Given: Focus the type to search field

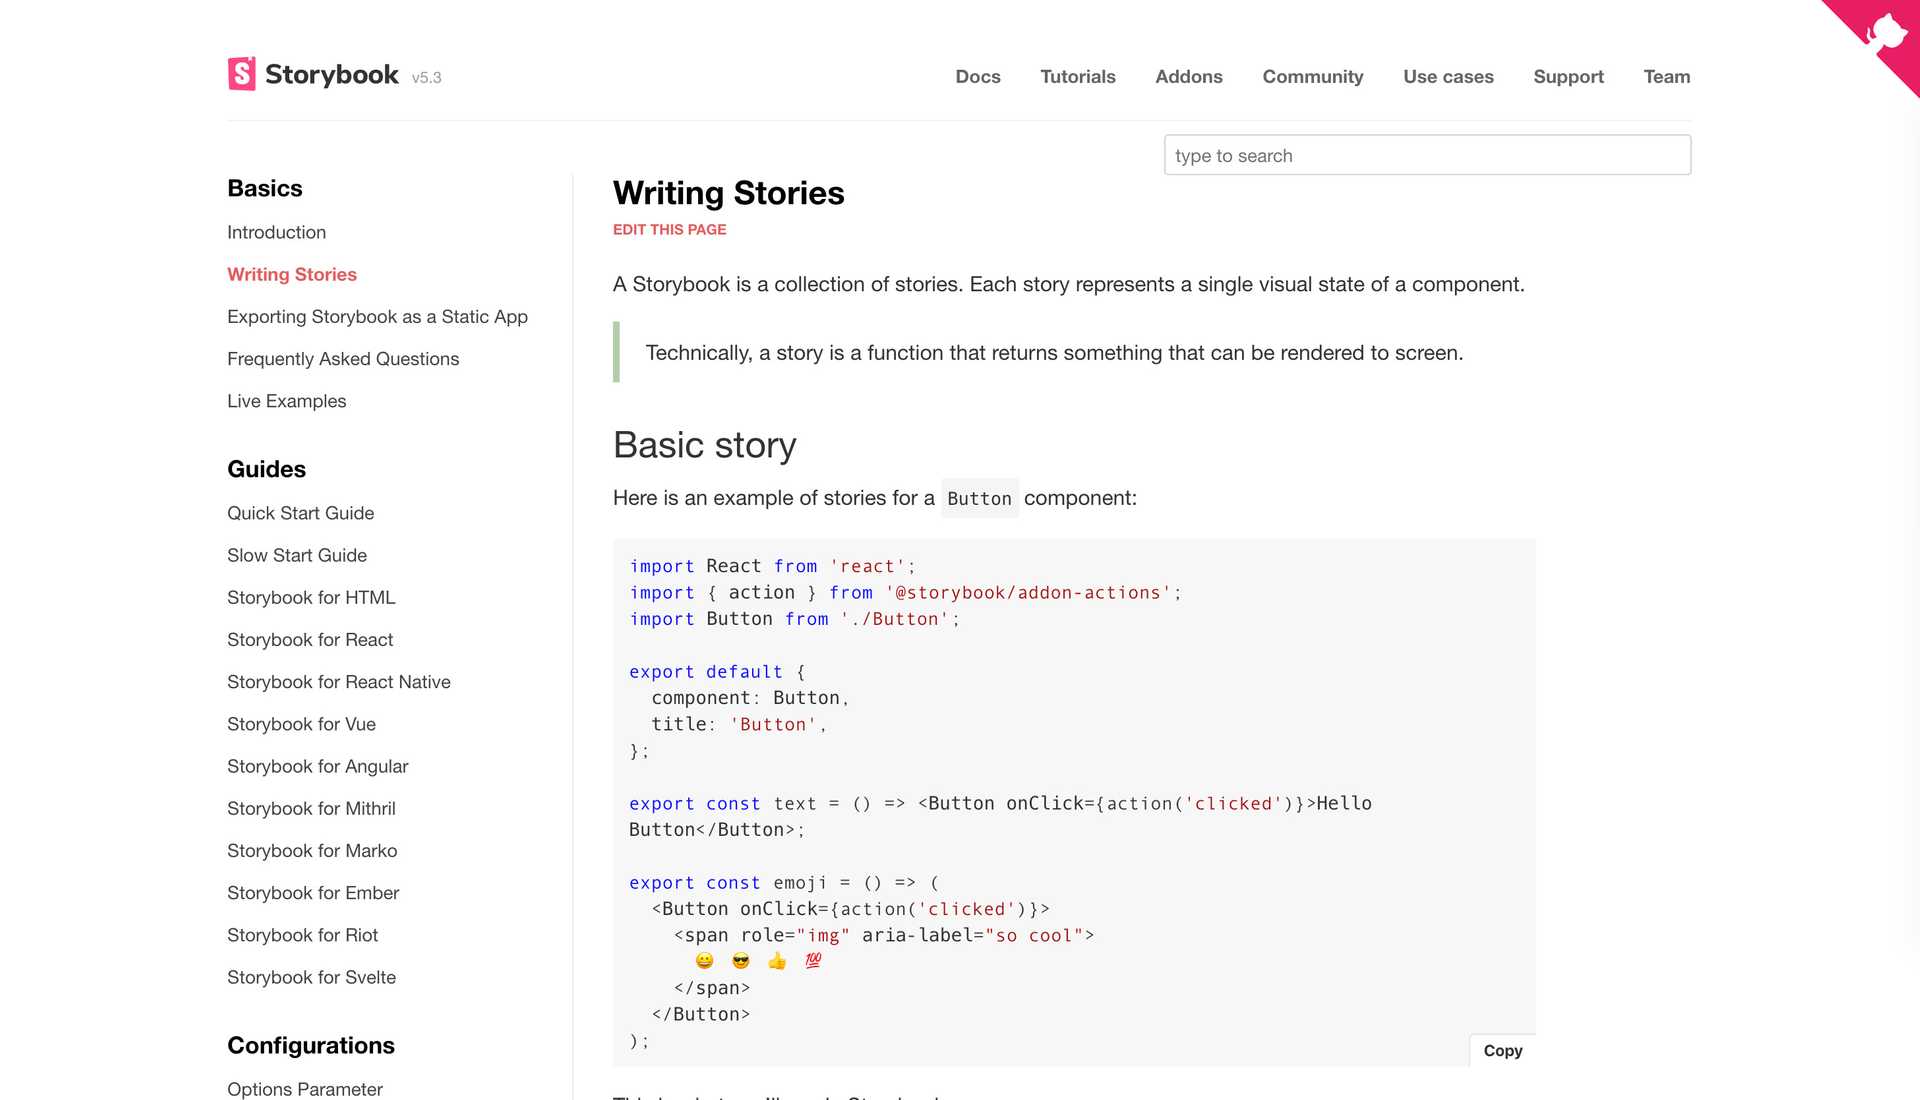Looking at the screenshot, I should (x=1426, y=155).
